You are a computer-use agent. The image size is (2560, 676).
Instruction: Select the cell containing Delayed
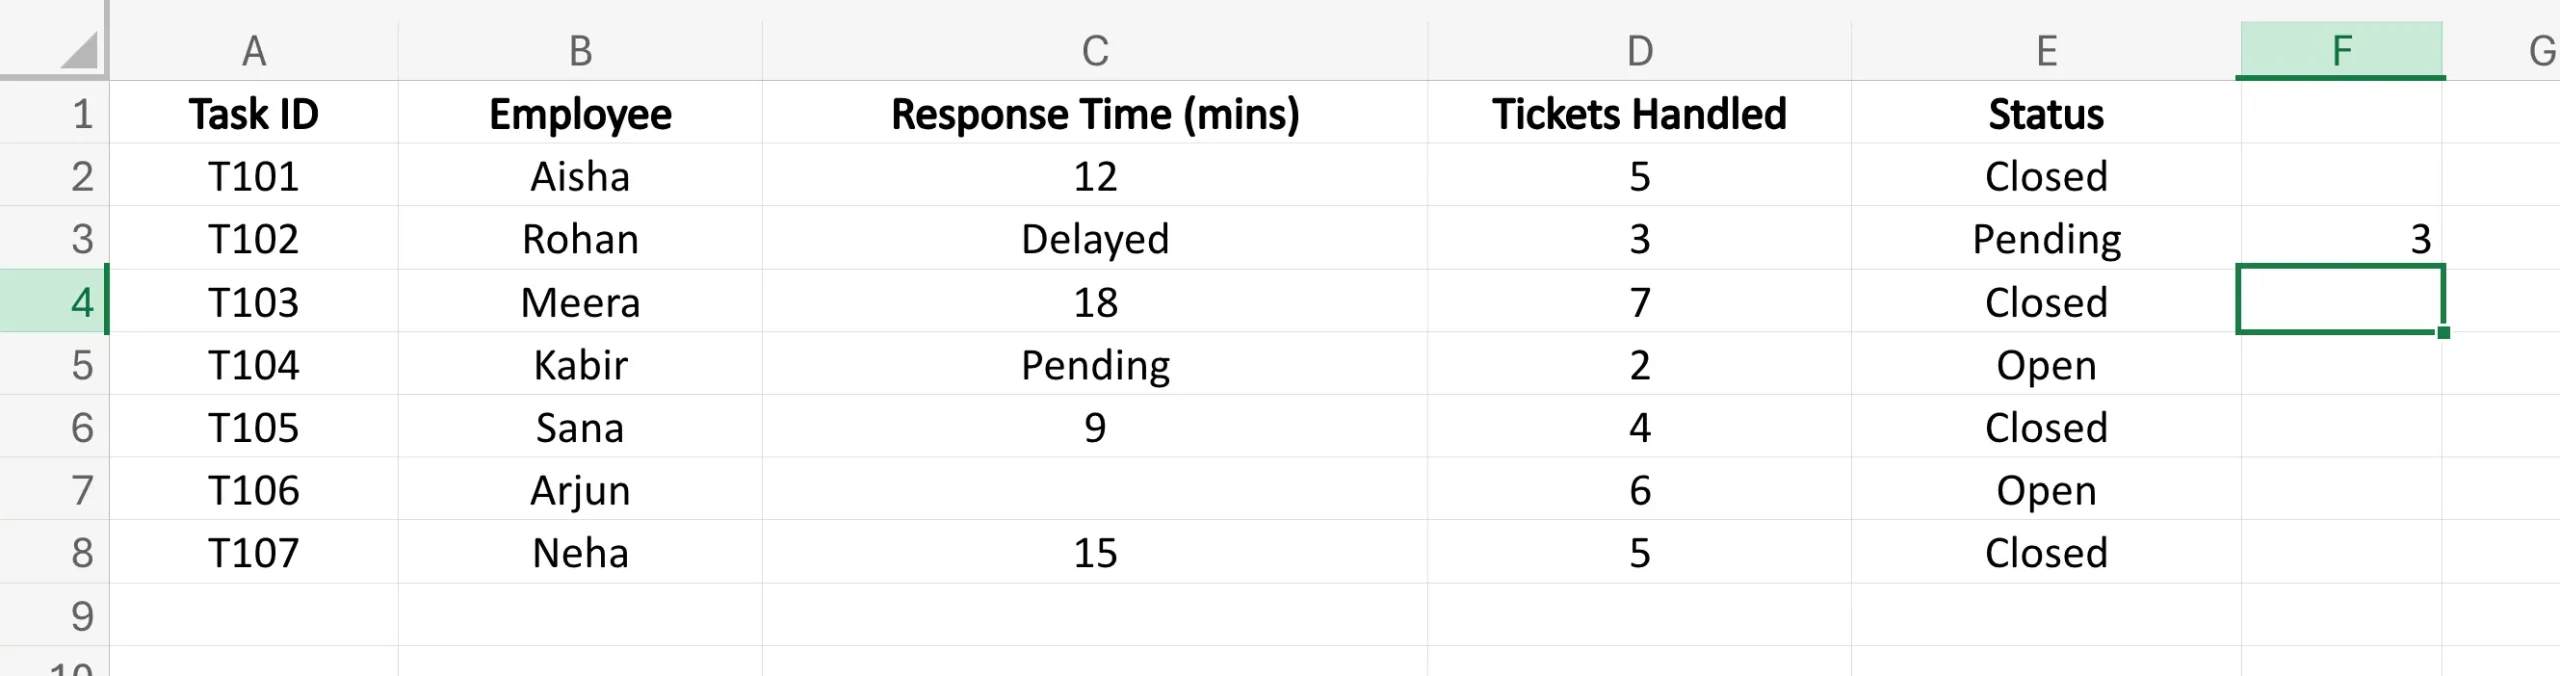1095,240
